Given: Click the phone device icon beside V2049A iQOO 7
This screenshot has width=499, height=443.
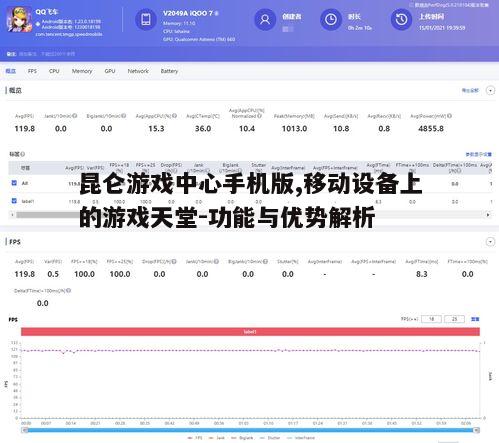Looking at the screenshot, I should [x=146, y=19].
